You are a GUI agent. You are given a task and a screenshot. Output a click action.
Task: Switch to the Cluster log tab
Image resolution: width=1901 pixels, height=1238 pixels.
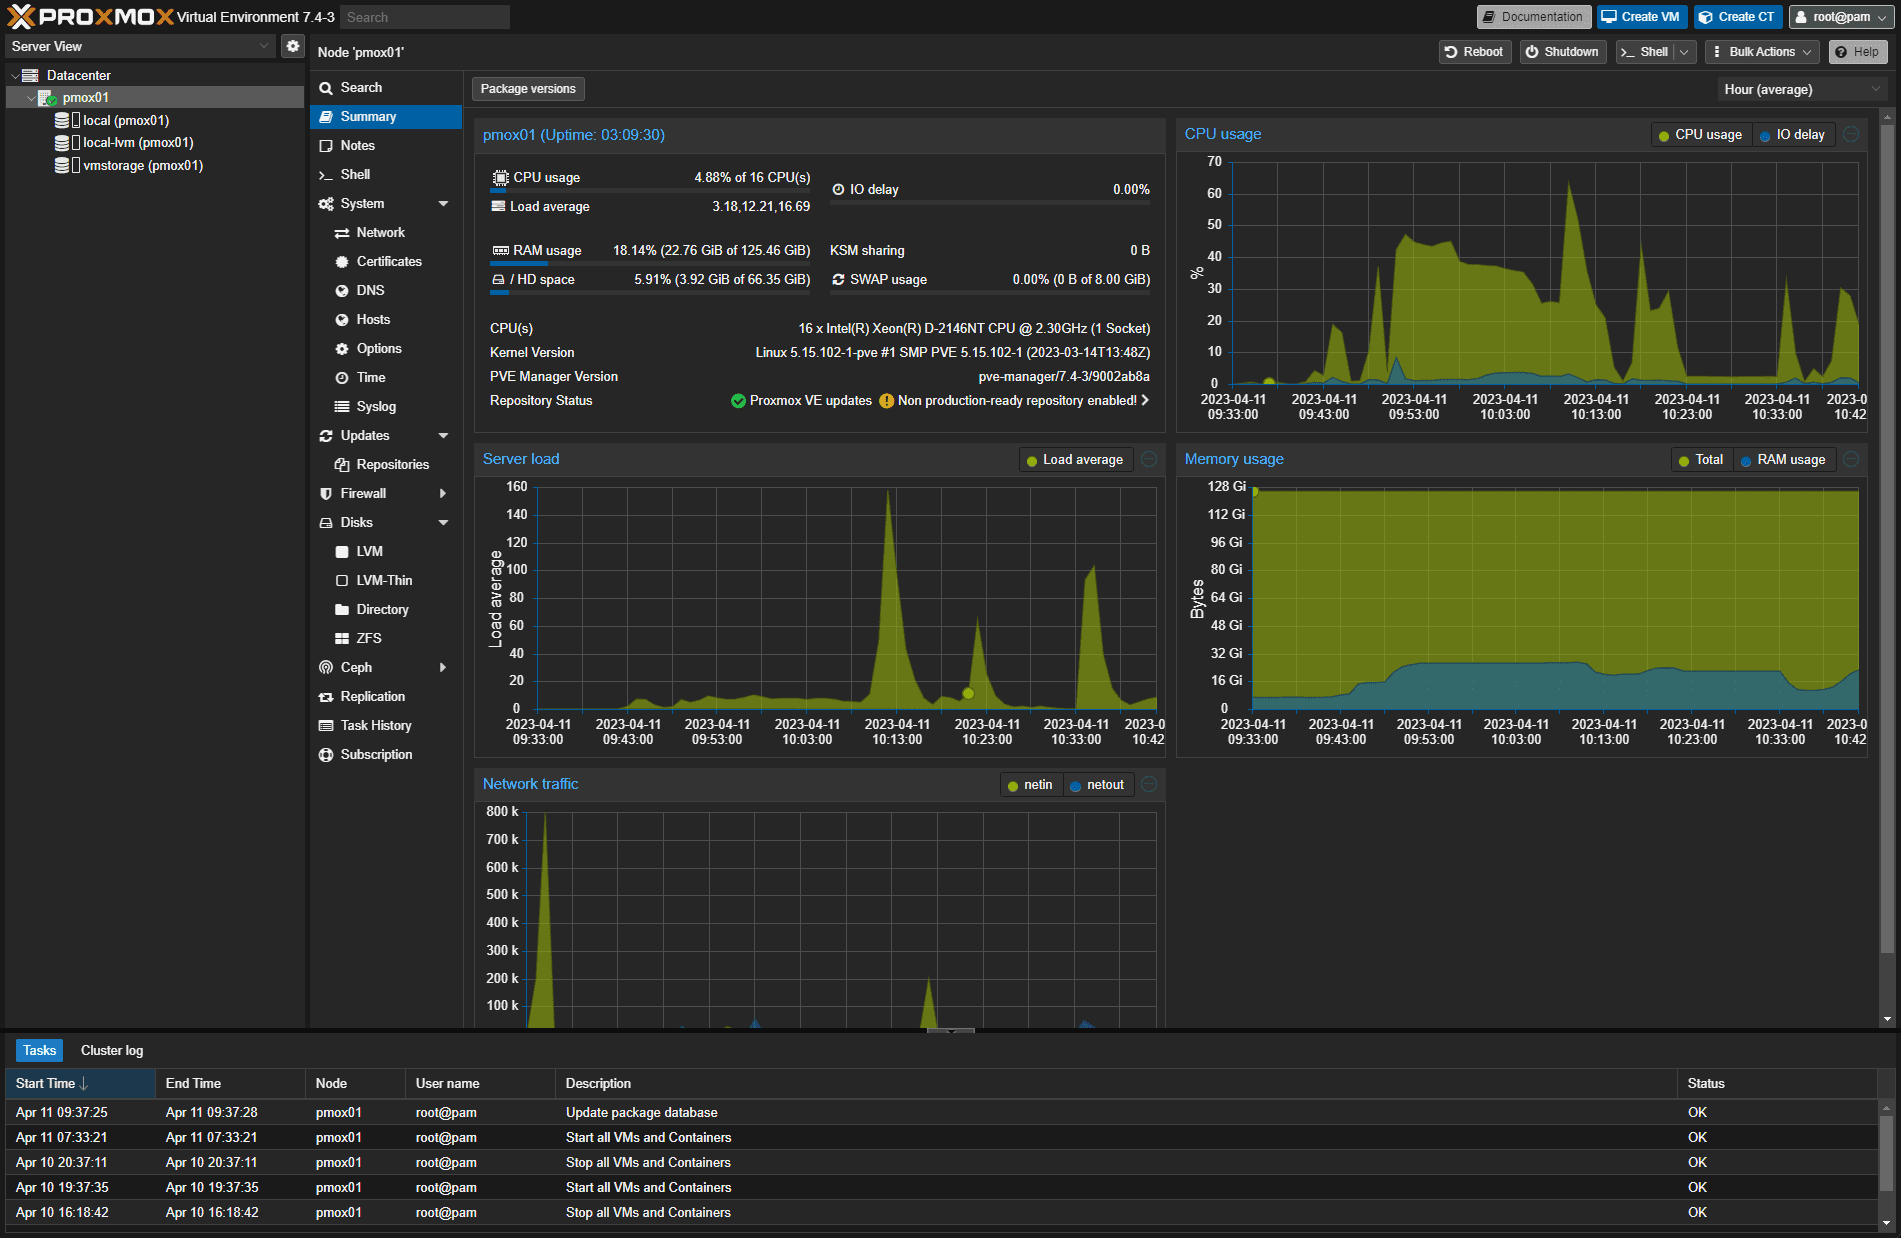click(x=112, y=1051)
